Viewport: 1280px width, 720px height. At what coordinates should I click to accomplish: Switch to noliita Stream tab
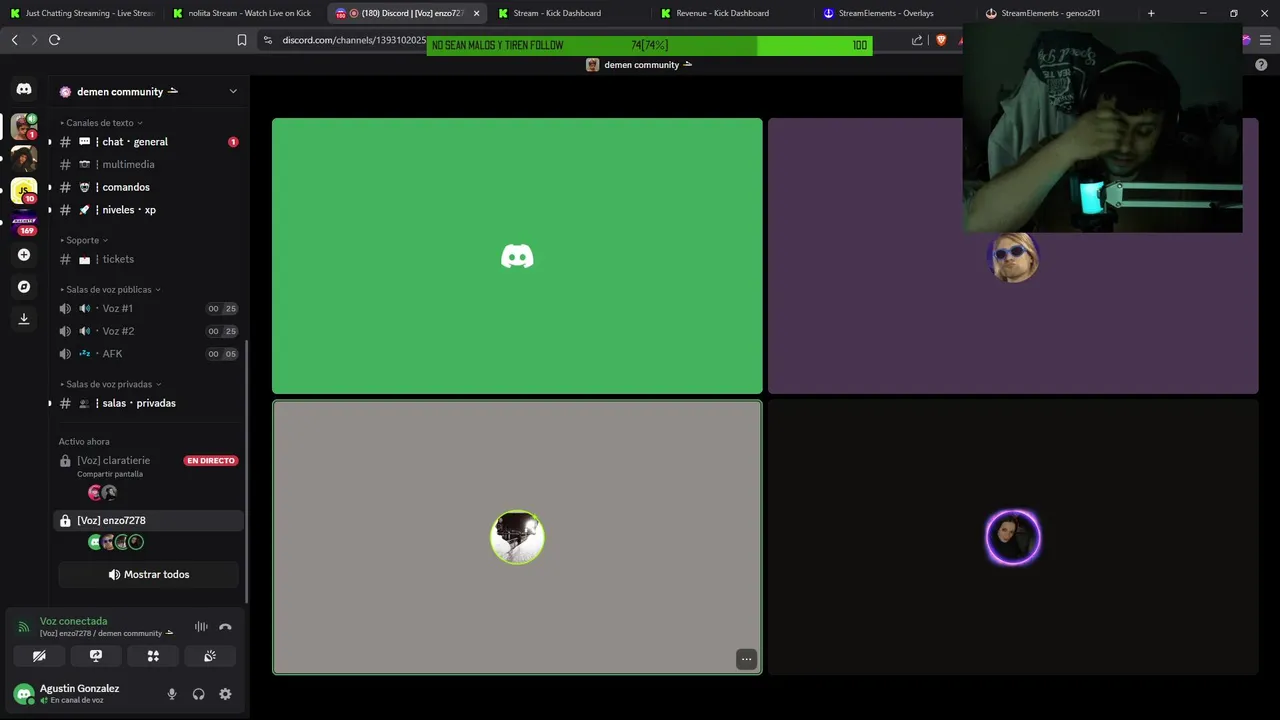click(x=243, y=13)
